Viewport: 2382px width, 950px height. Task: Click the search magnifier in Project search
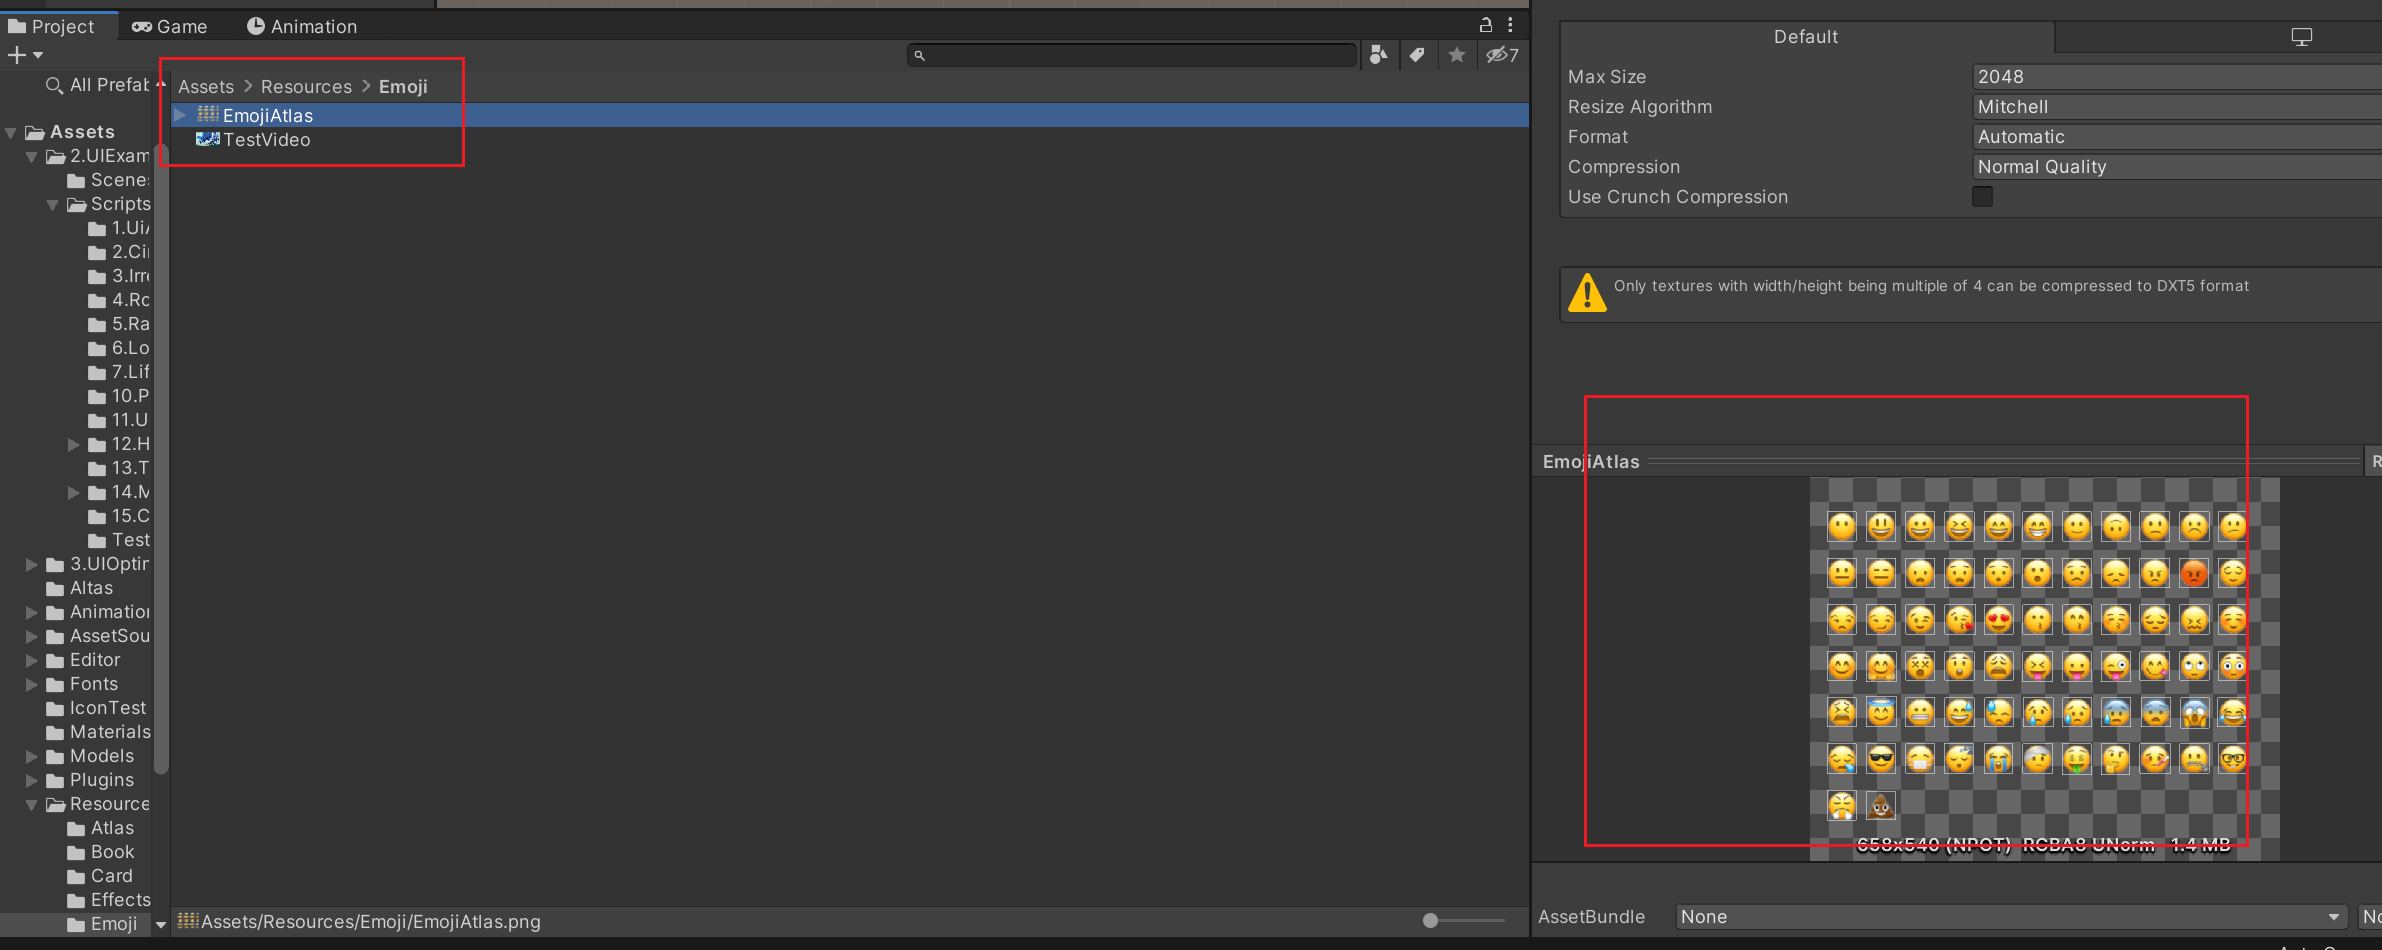920,55
